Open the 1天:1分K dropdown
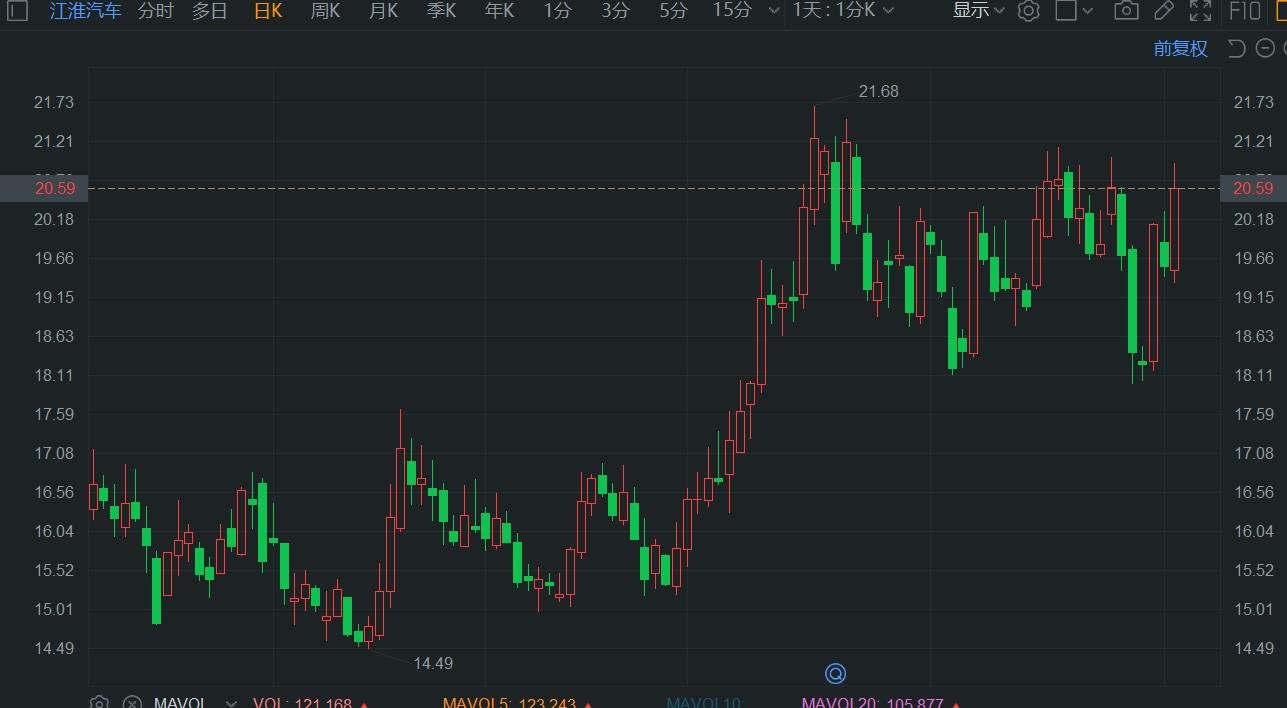The image size is (1287, 708). coord(843,11)
